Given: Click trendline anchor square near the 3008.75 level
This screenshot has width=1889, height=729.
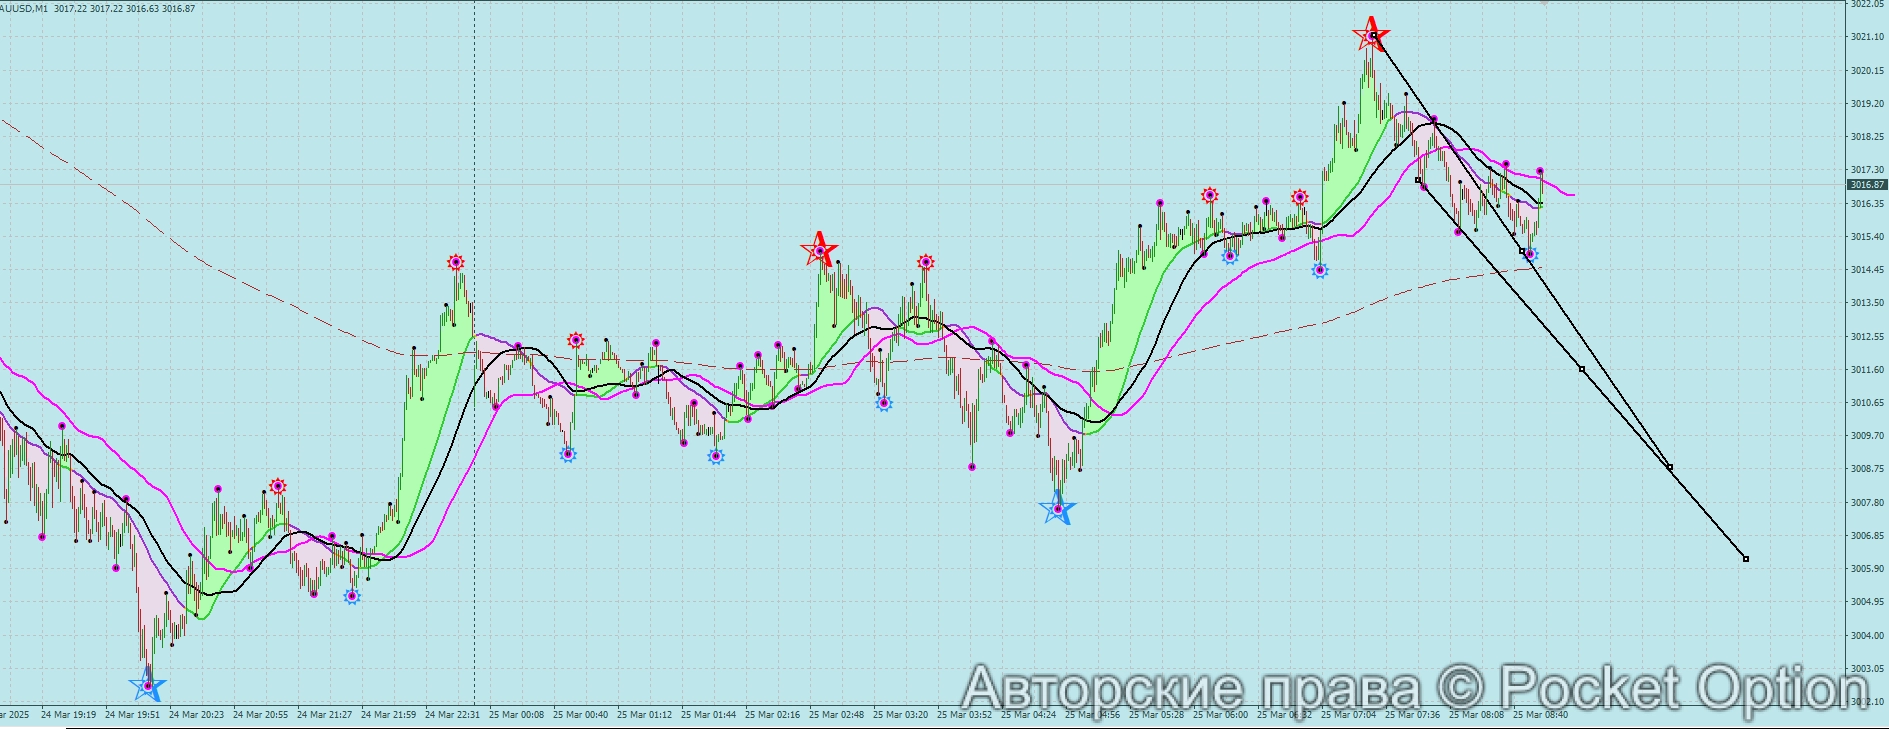Looking at the screenshot, I should pos(1670,467).
